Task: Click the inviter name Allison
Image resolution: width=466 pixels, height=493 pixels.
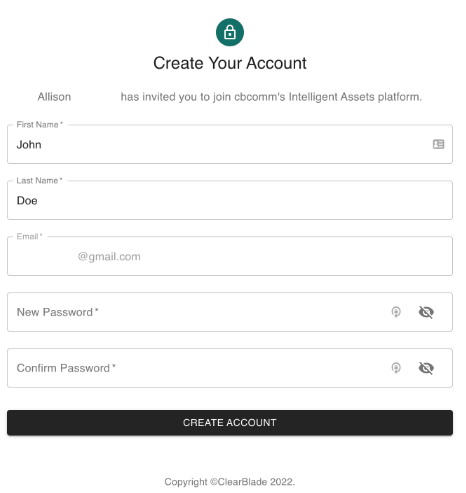Action: click(55, 98)
